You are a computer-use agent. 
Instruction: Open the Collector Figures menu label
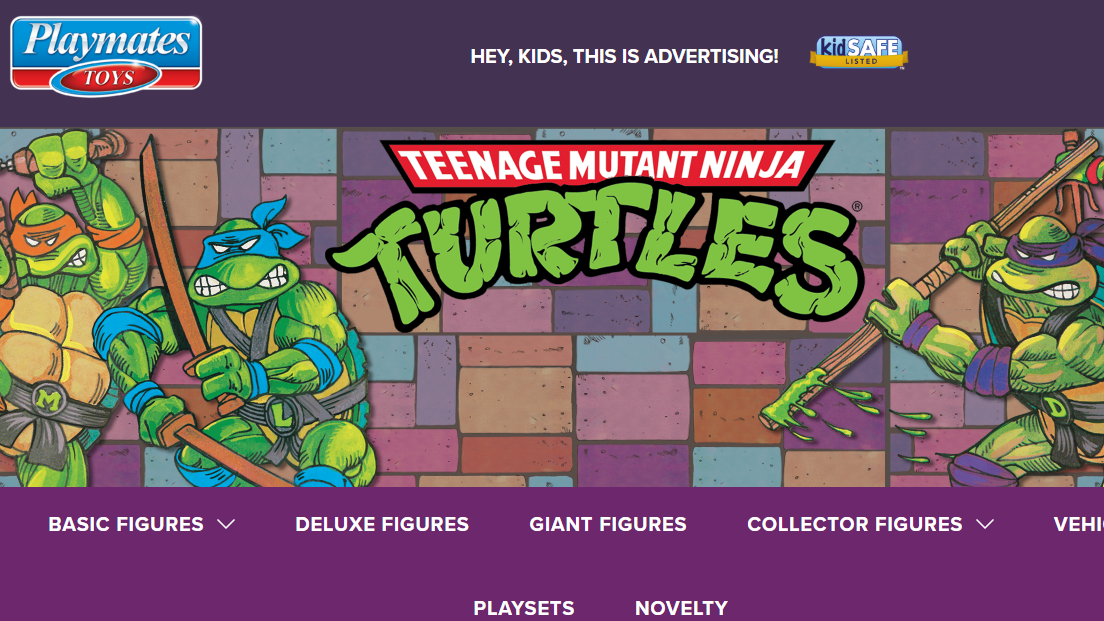click(x=855, y=524)
